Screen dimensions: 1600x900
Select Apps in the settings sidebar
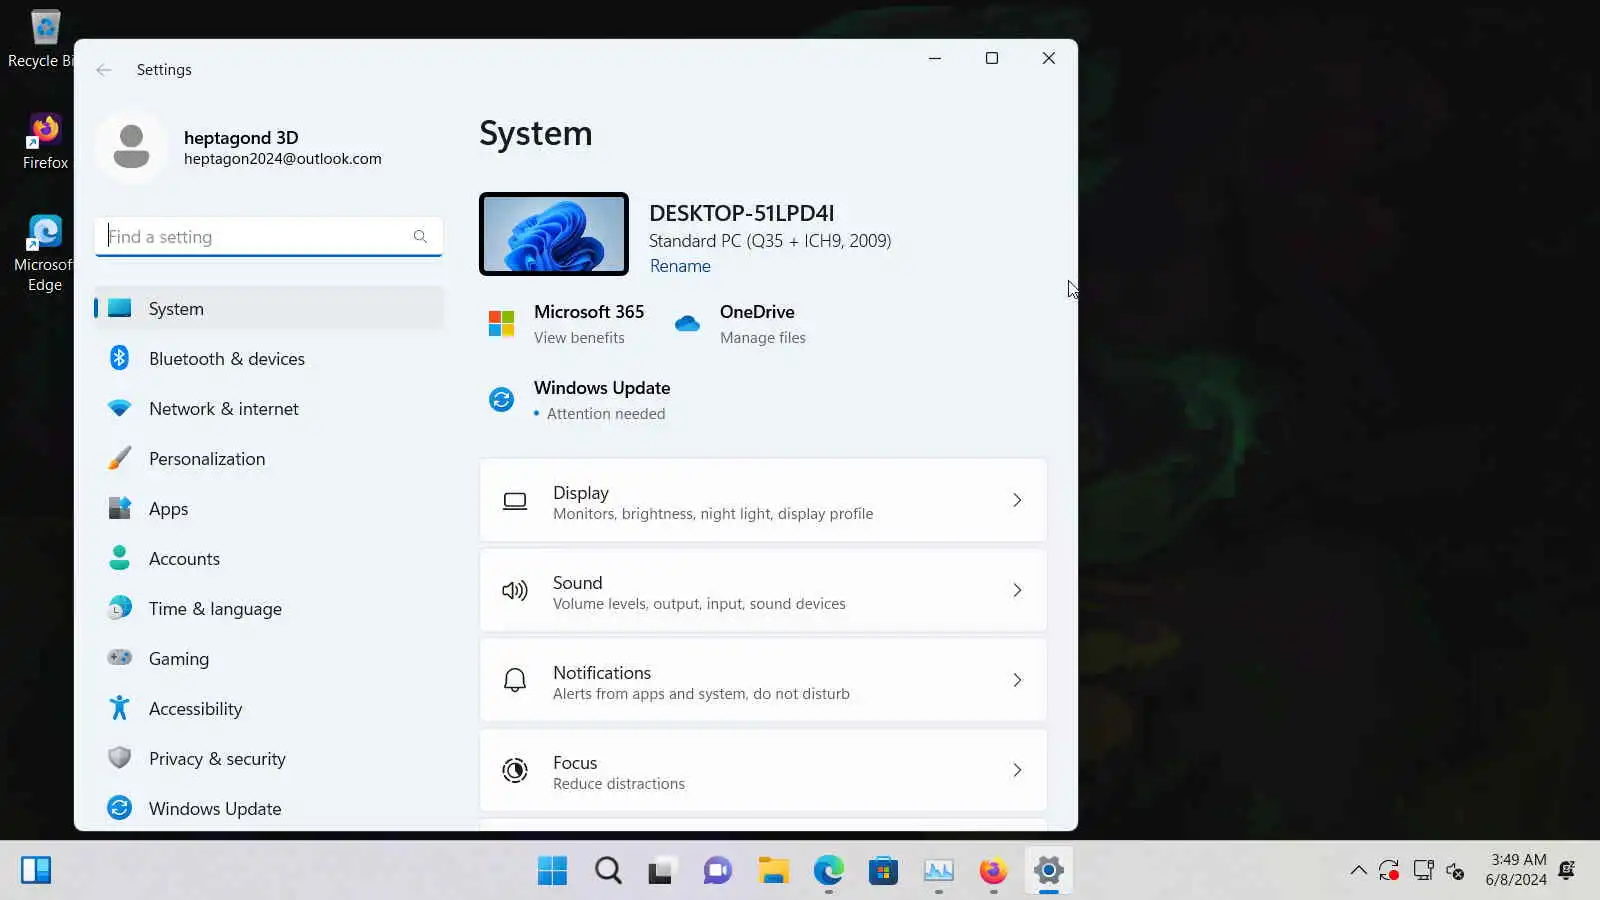269,509
